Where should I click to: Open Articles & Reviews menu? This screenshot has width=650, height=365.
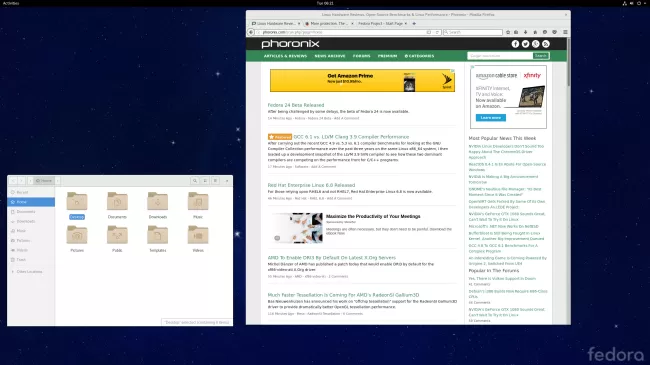pos(285,56)
